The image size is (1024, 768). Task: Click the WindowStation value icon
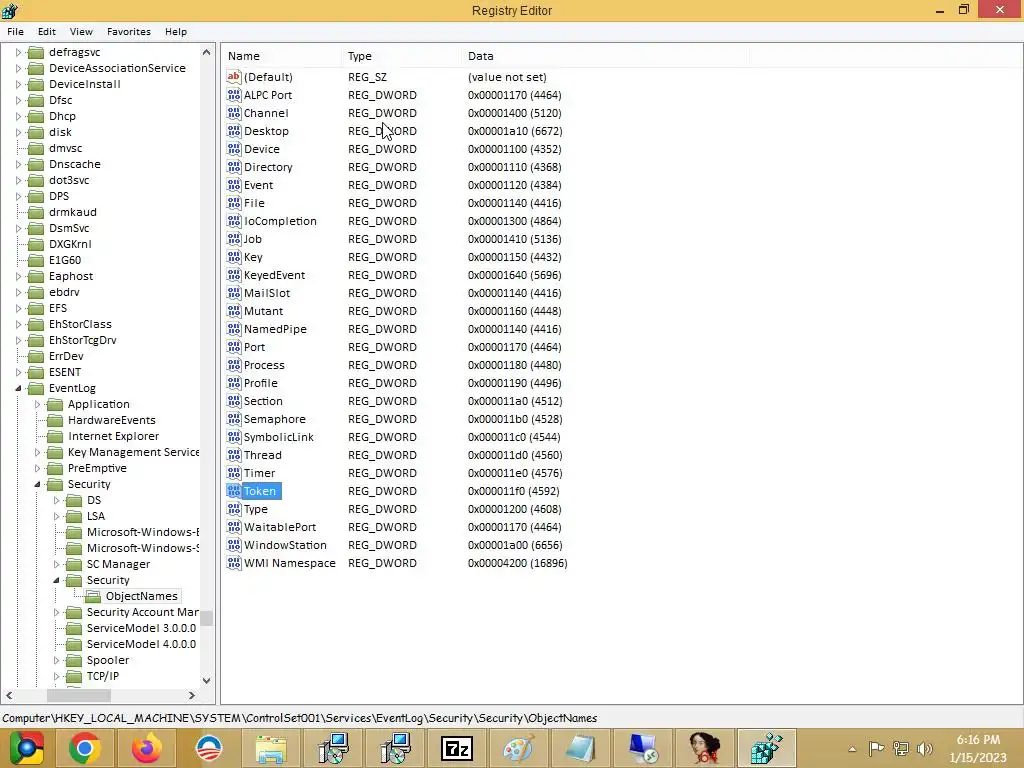(234, 545)
